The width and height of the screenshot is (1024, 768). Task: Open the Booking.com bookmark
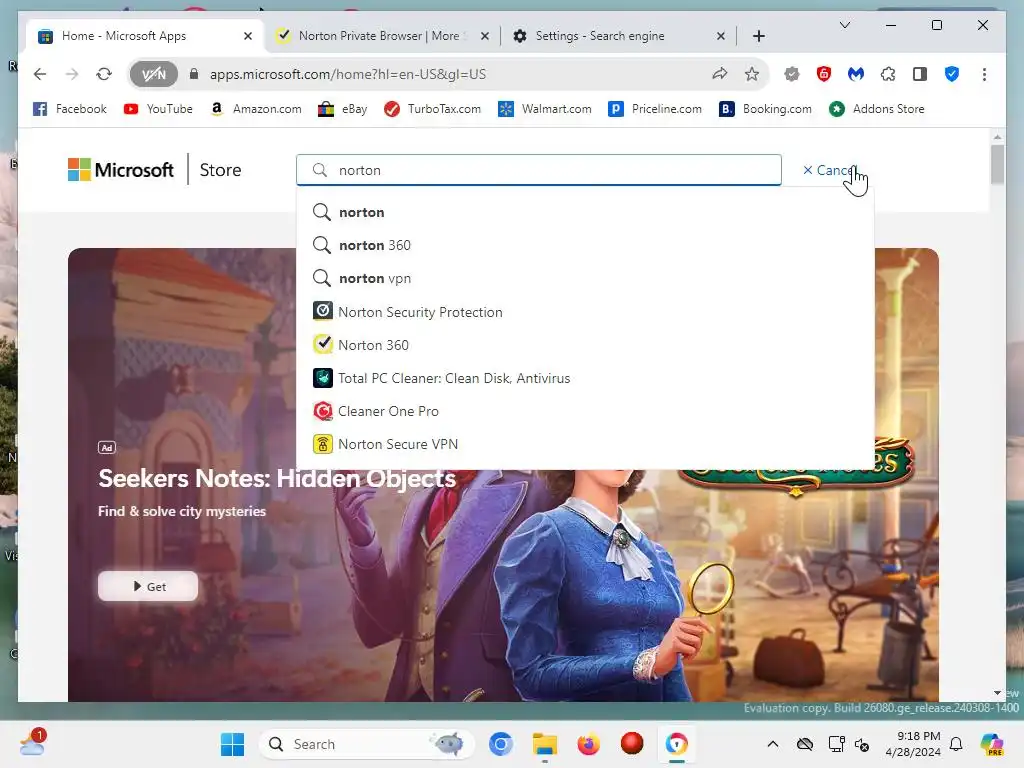point(765,109)
